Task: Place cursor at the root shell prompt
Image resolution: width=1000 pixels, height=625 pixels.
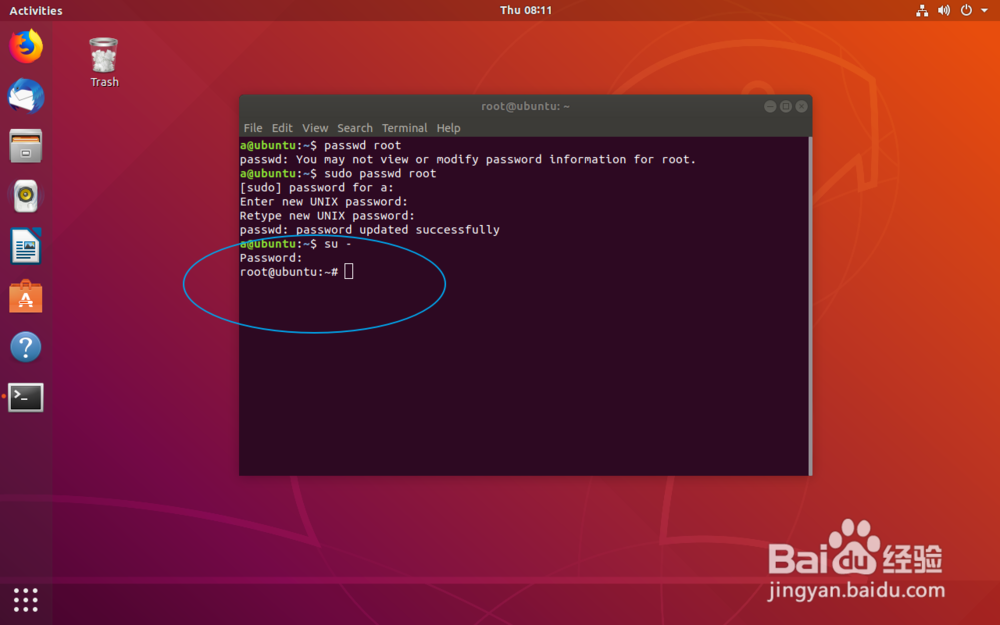Action: tap(348, 271)
